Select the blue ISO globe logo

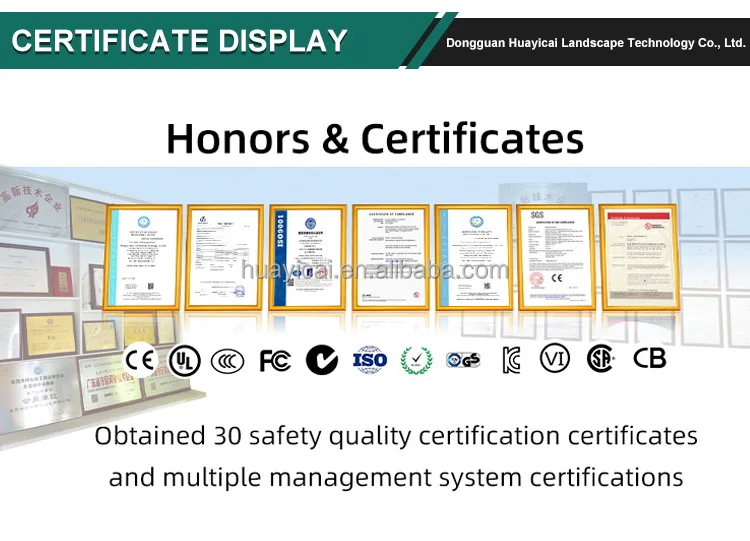pos(369,360)
